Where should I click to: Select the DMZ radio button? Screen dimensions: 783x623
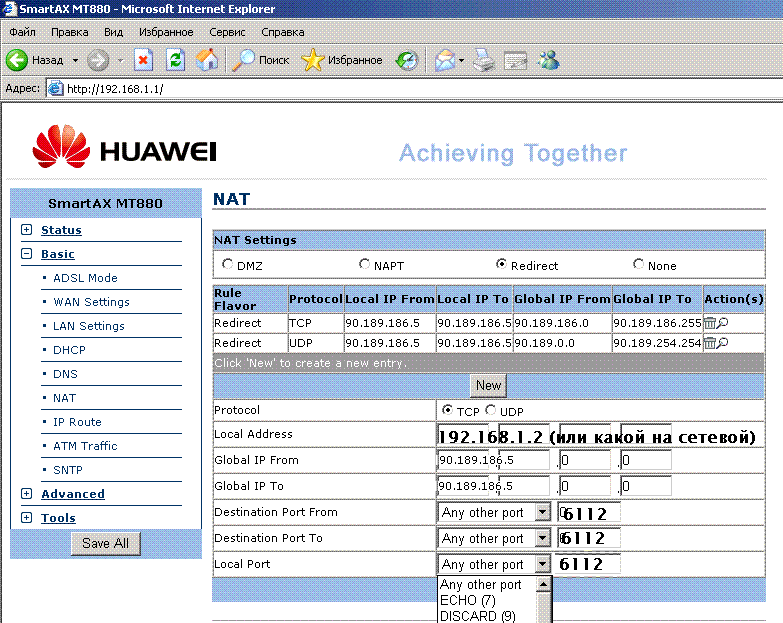point(228,264)
